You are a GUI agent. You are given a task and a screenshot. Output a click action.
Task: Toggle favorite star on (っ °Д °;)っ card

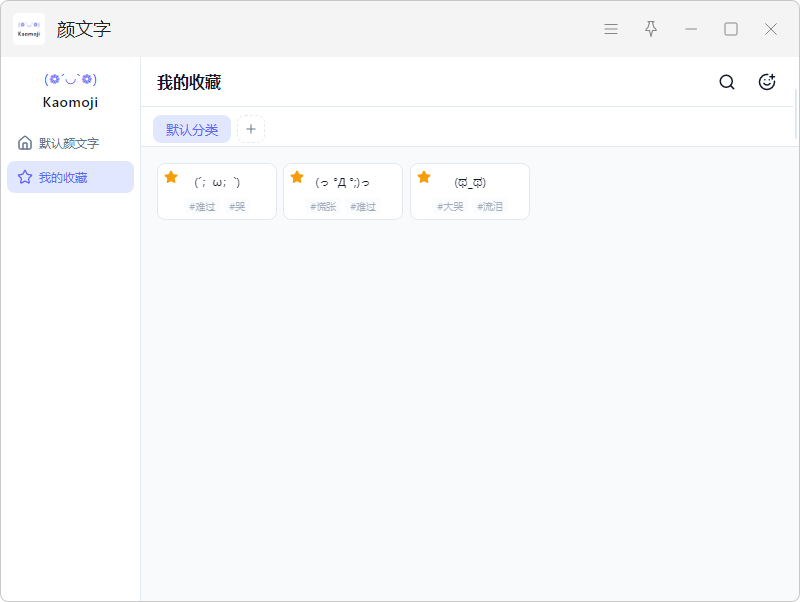tap(297, 177)
